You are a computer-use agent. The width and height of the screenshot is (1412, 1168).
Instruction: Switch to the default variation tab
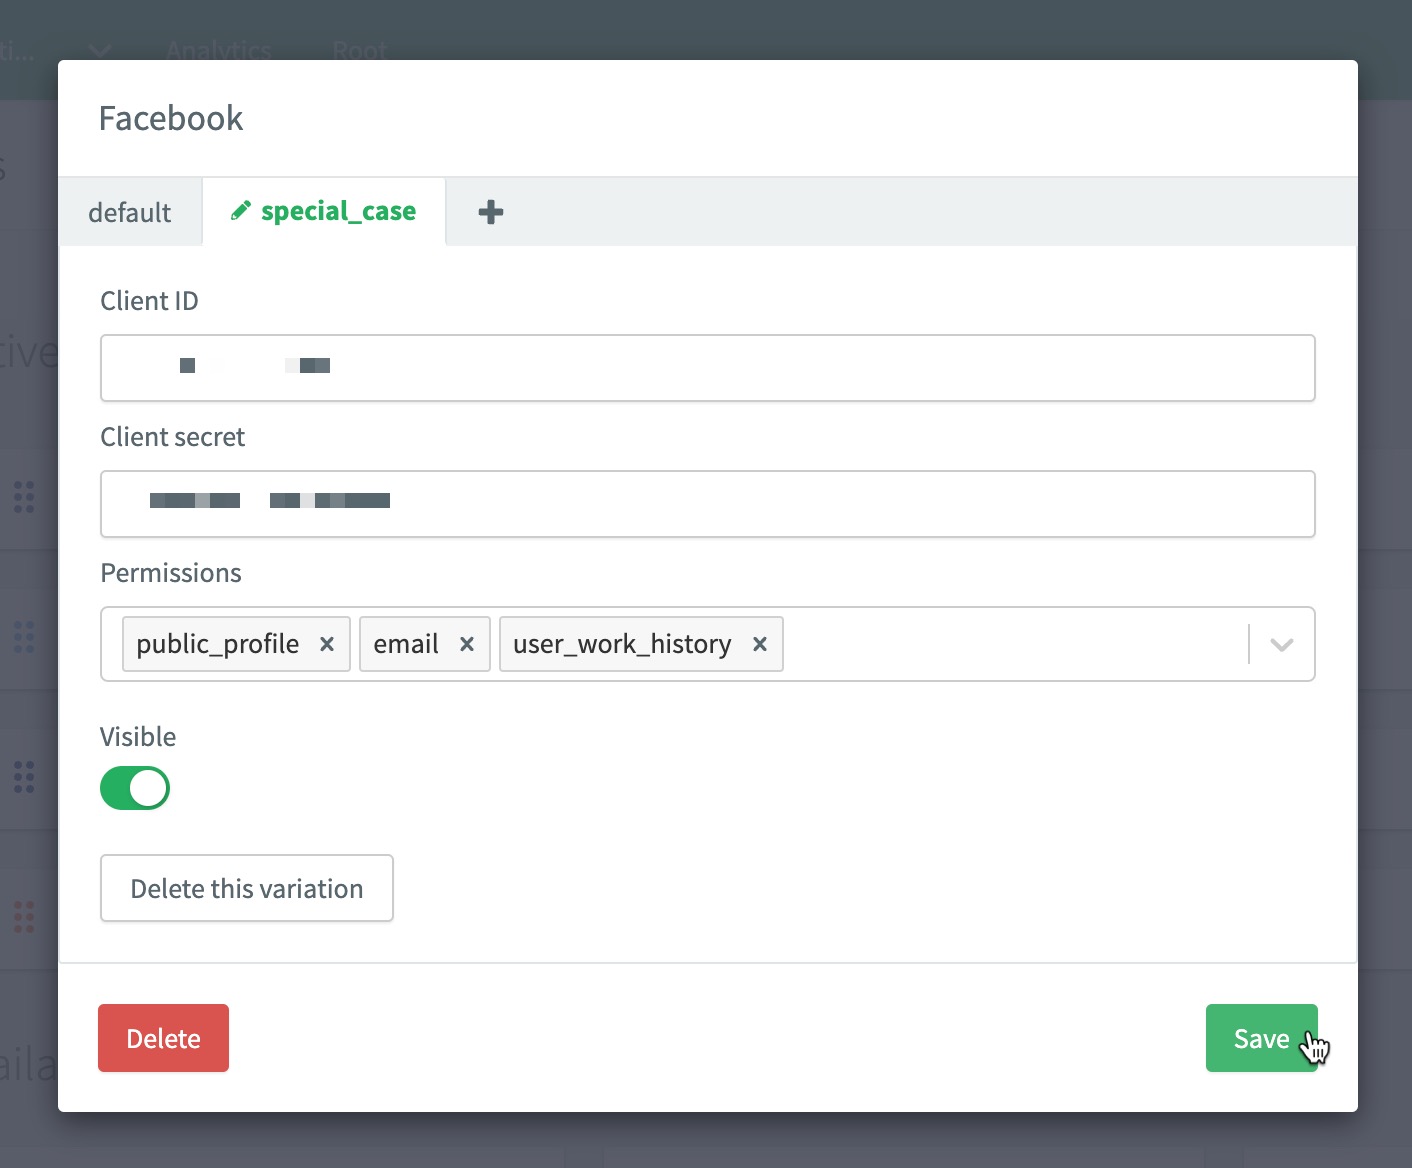pos(130,212)
